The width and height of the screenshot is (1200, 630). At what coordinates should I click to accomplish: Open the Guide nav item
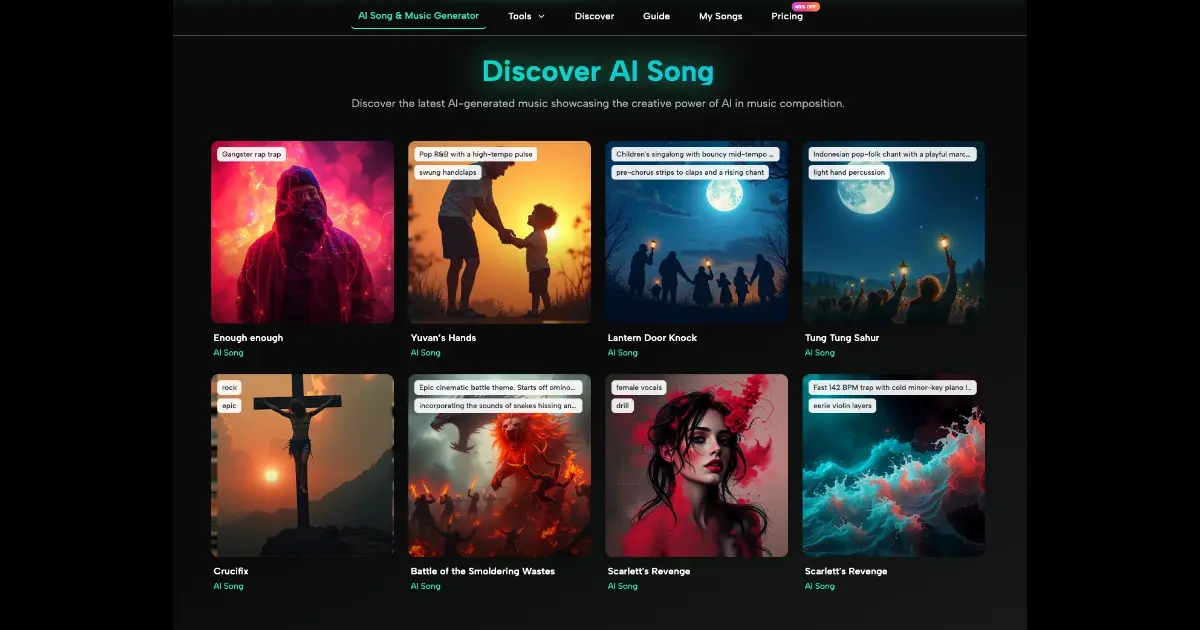[x=656, y=16]
